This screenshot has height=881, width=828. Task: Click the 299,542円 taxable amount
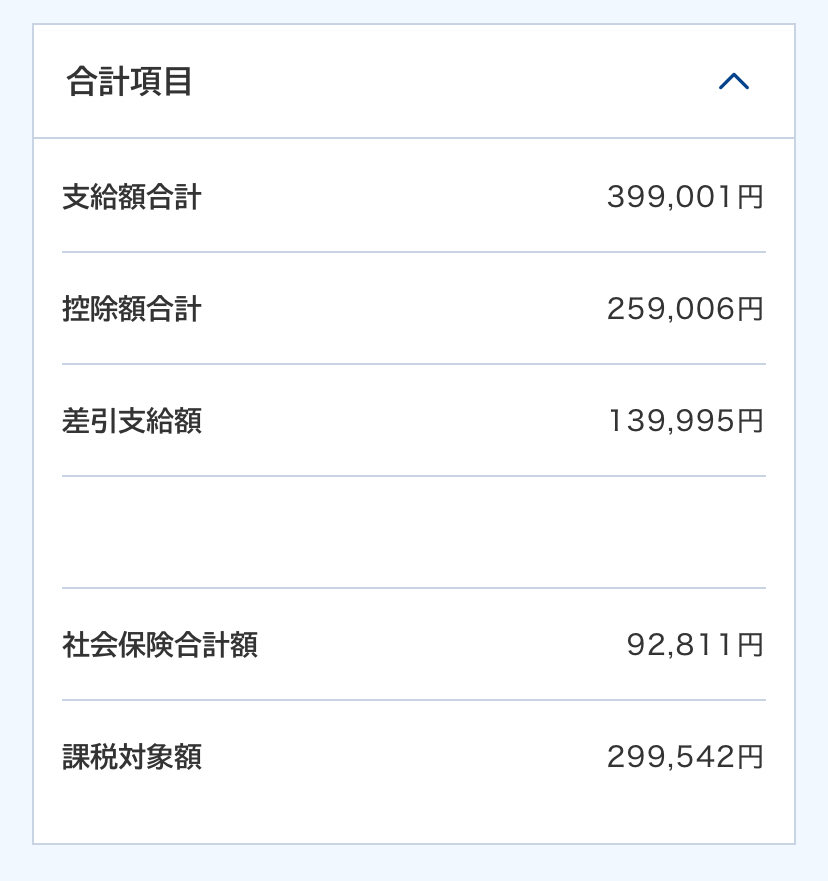685,756
